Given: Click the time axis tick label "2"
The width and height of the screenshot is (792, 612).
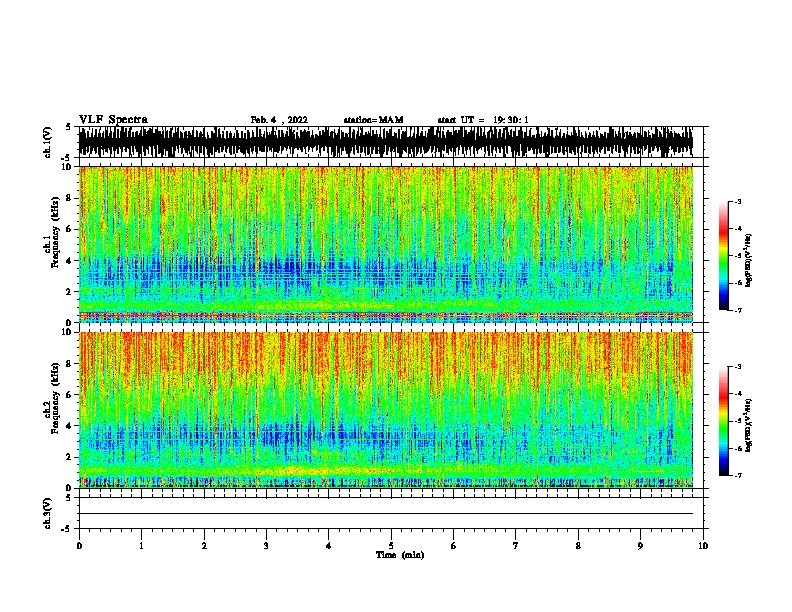Looking at the screenshot, I should (x=204, y=546).
